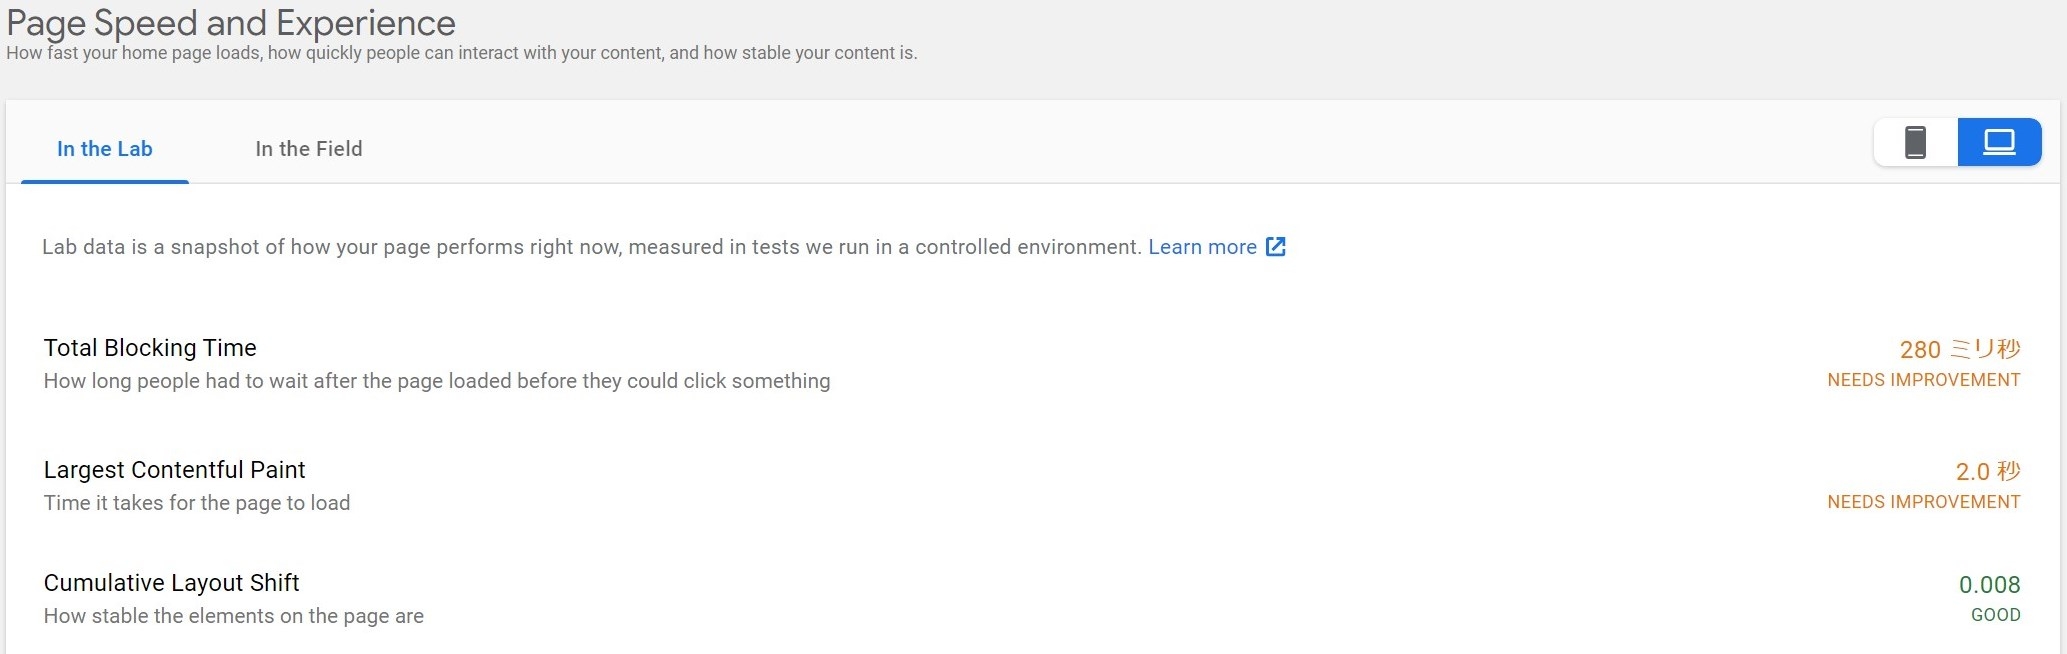Click the Total Blocking Time heading
This screenshot has height=654, width=2067.
[x=150, y=348]
